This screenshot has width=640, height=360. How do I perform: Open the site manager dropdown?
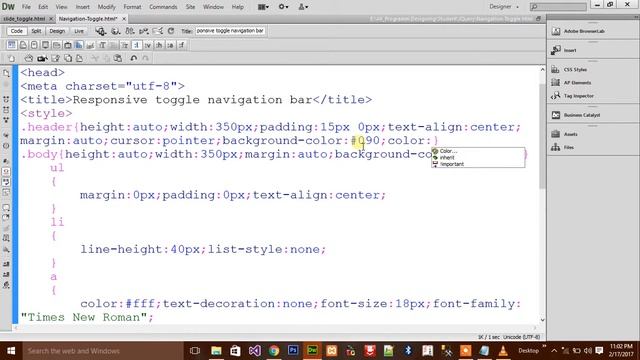303,7
